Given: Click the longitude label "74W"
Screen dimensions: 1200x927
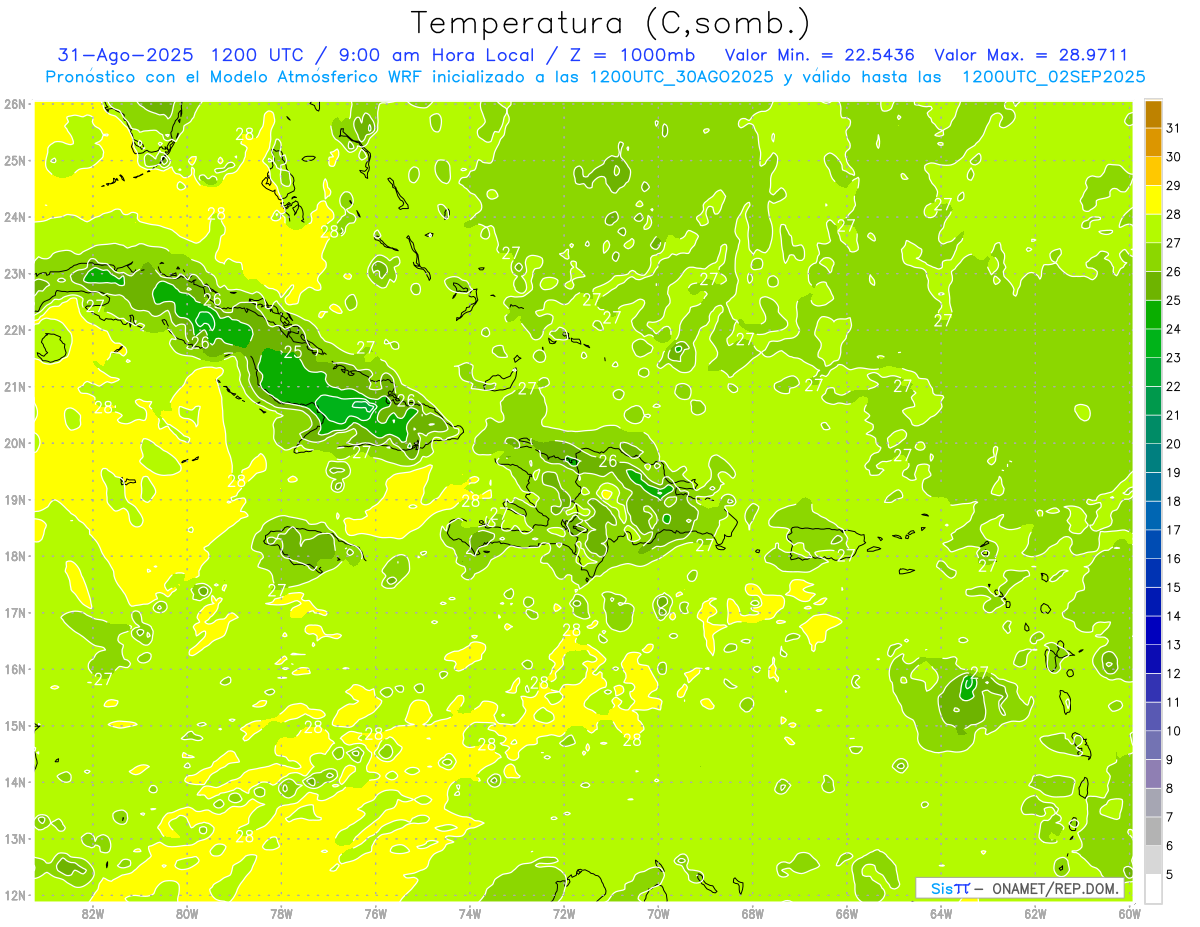Looking at the screenshot, I should (470, 913).
